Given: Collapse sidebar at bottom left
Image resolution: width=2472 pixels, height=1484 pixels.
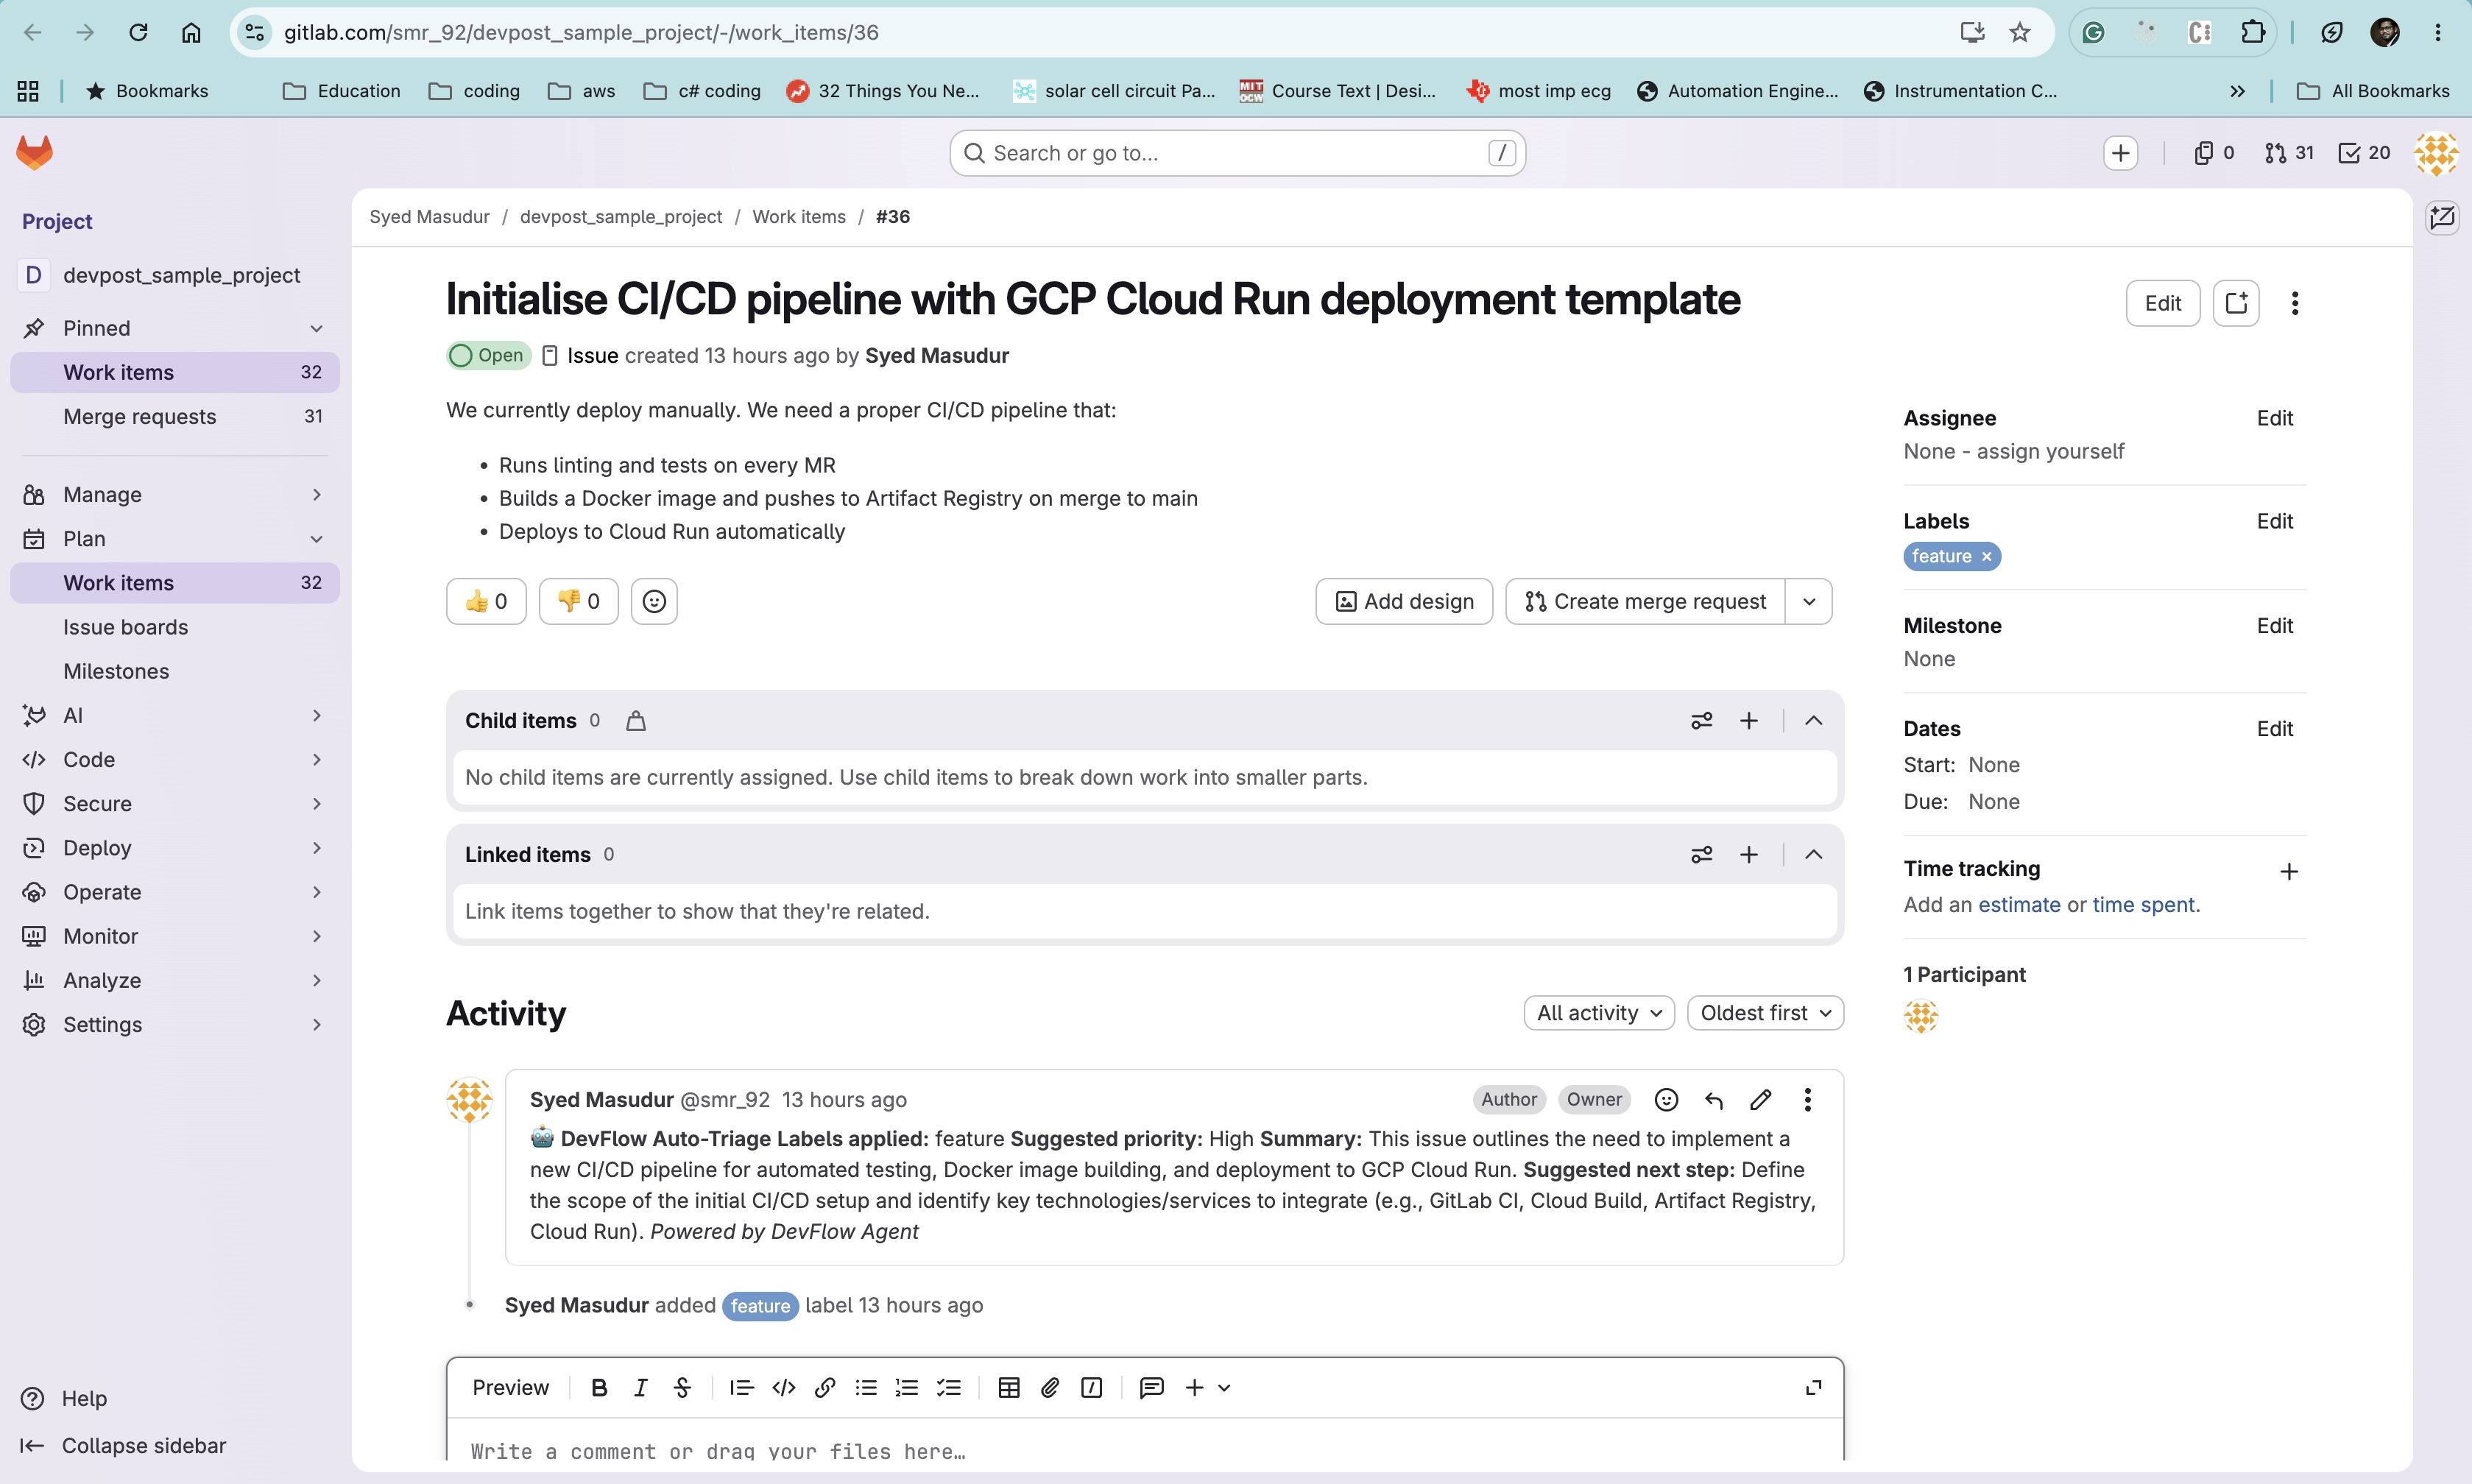Looking at the screenshot, I should click(124, 1446).
